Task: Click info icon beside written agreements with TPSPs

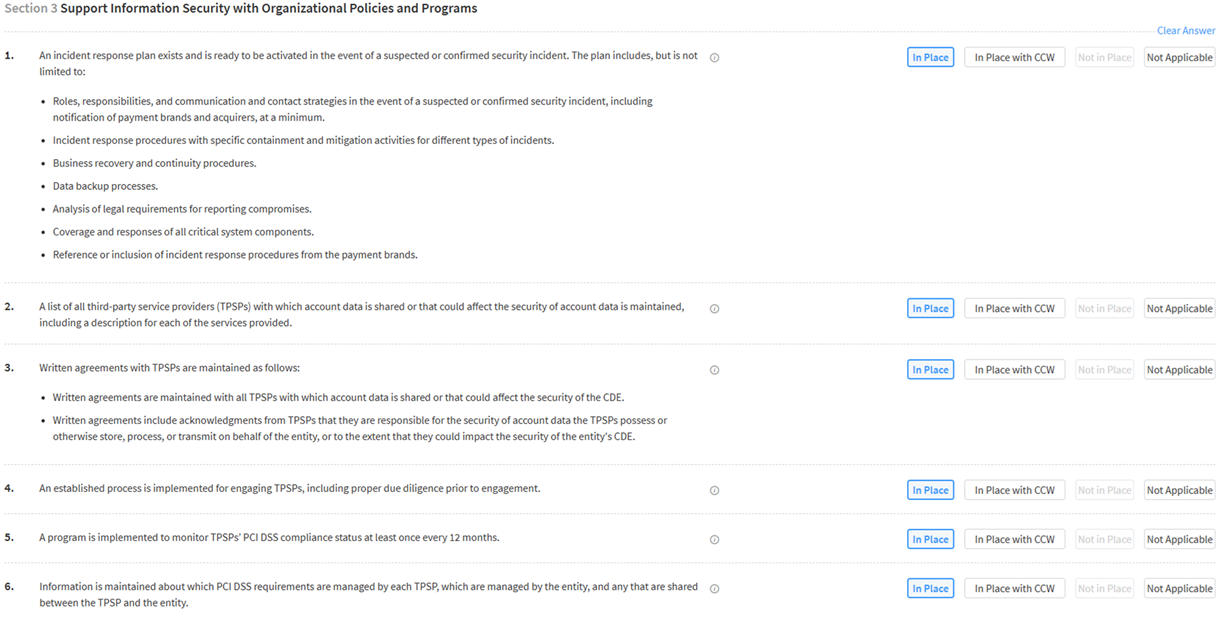Action: coord(714,370)
